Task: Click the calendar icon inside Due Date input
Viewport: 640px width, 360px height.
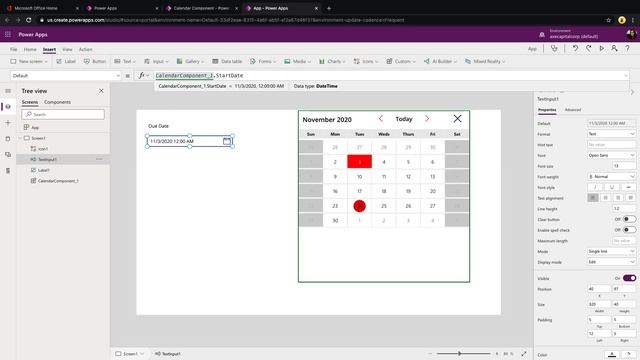Action: point(227,141)
